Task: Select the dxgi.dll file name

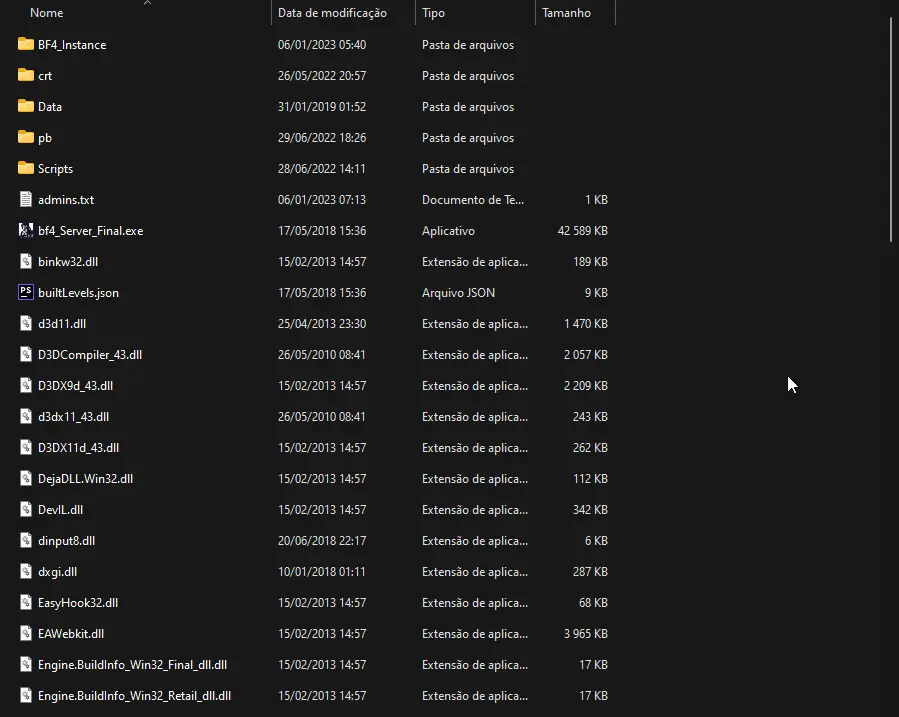Action: 57,571
